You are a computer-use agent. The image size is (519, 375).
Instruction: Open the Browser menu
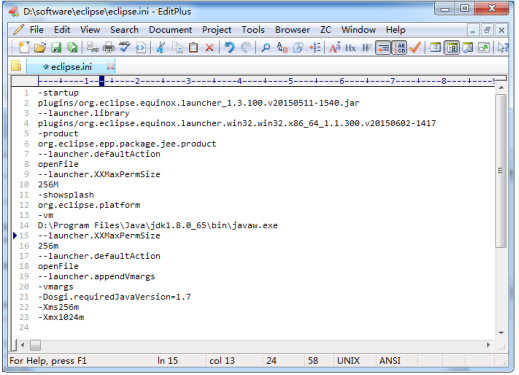pos(292,30)
